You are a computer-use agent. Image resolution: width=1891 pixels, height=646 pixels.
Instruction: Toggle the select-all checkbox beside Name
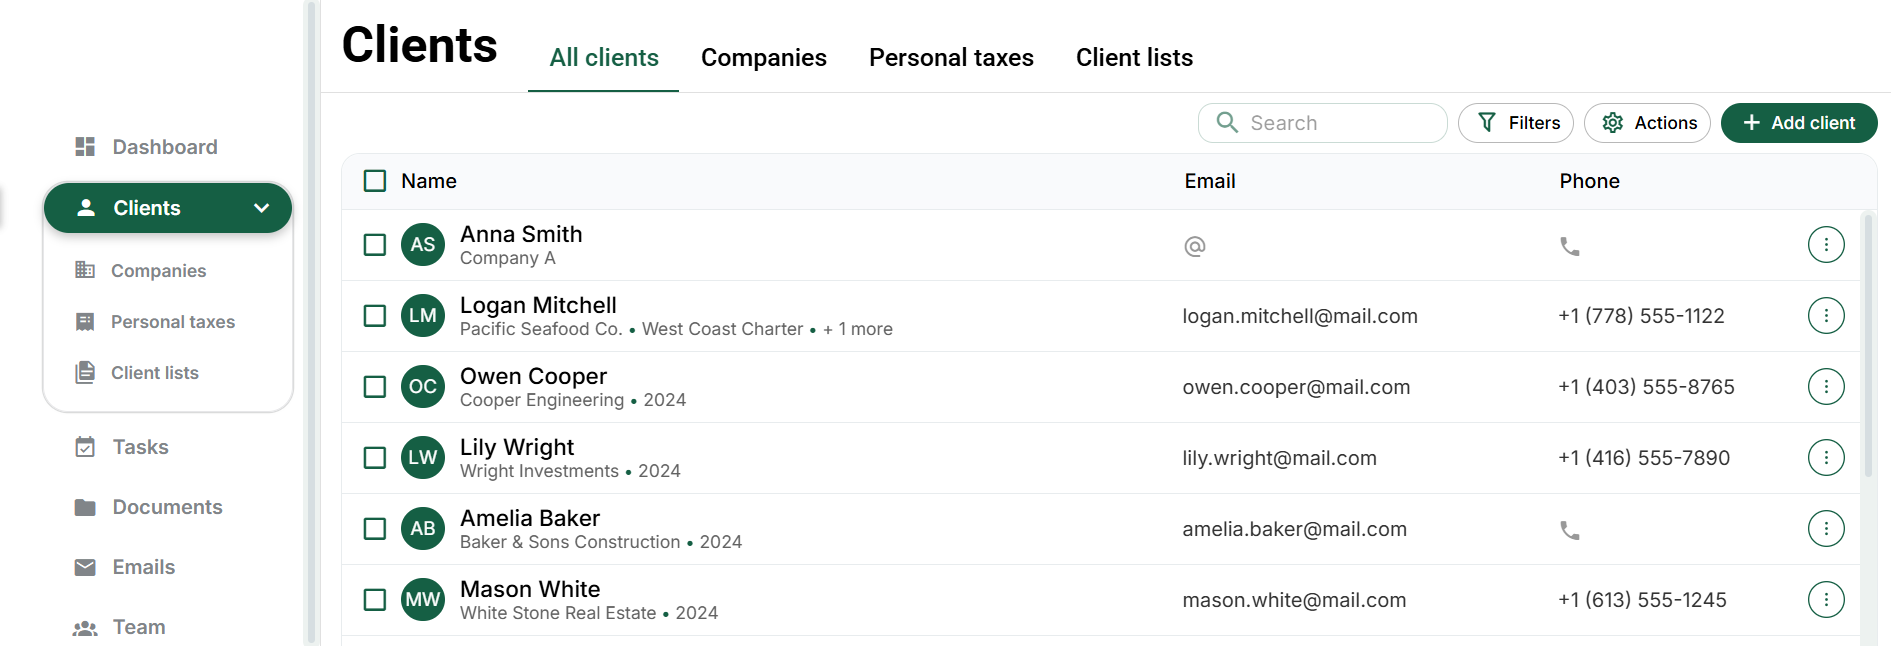click(375, 181)
